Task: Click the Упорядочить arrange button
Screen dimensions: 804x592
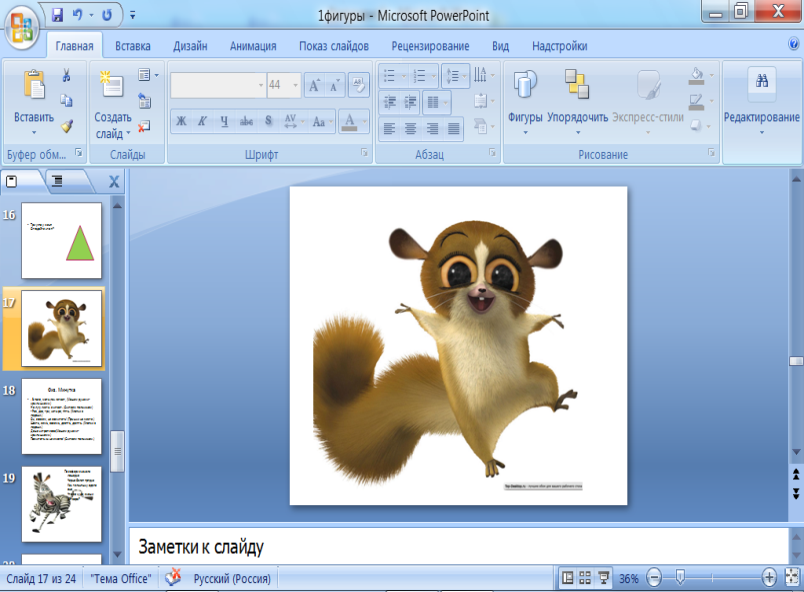Action: pyautogui.click(x=577, y=102)
